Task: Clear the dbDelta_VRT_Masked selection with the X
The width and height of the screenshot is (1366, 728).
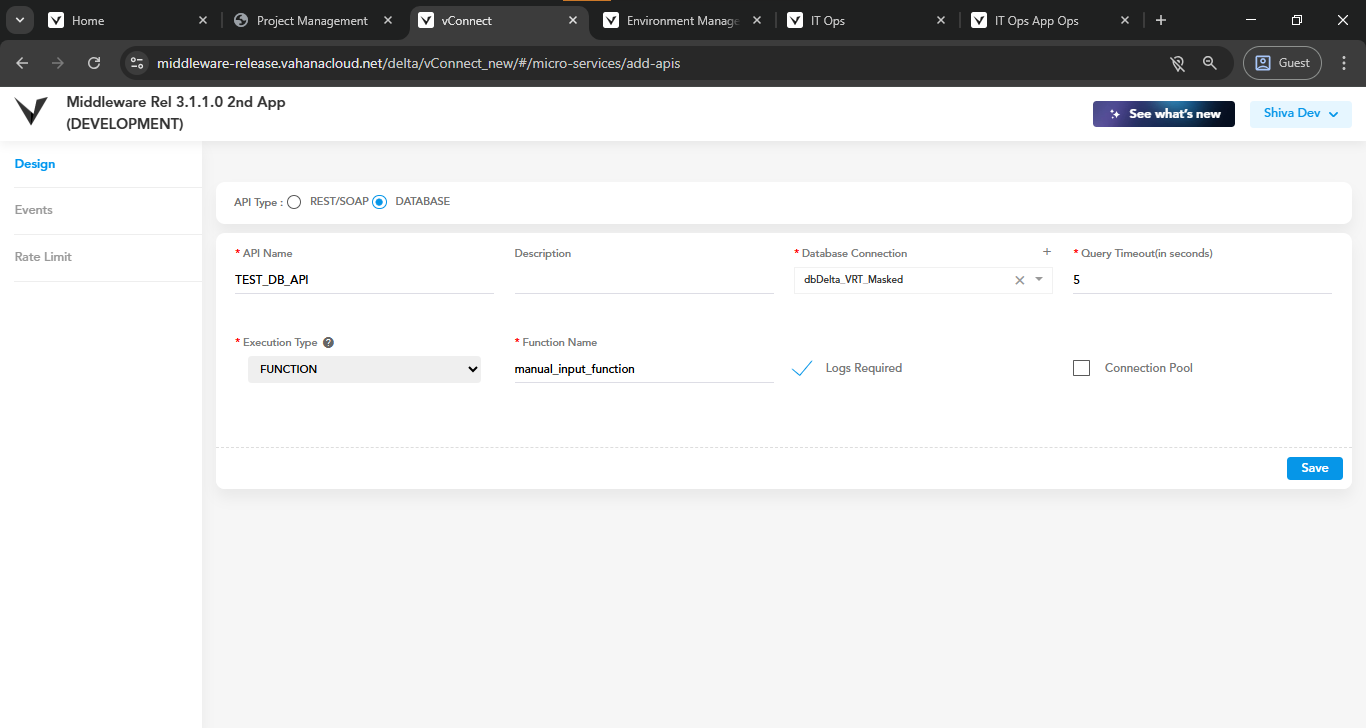Action: point(1020,280)
